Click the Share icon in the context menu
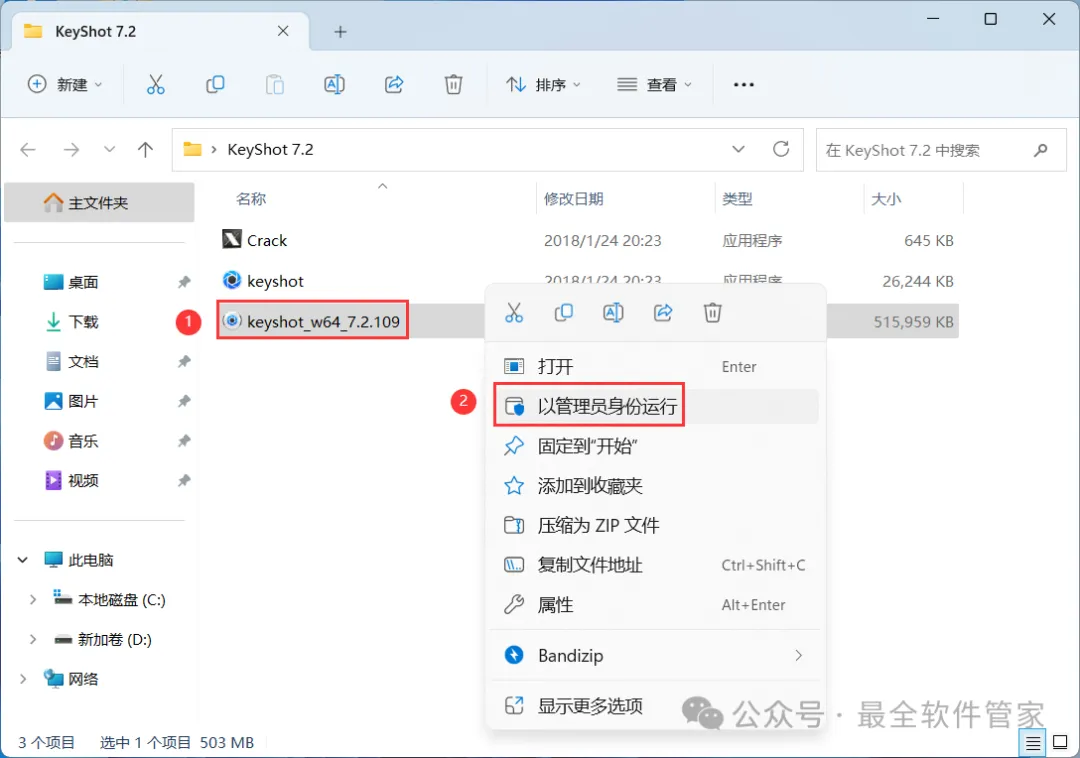 click(x=663, y=313)
